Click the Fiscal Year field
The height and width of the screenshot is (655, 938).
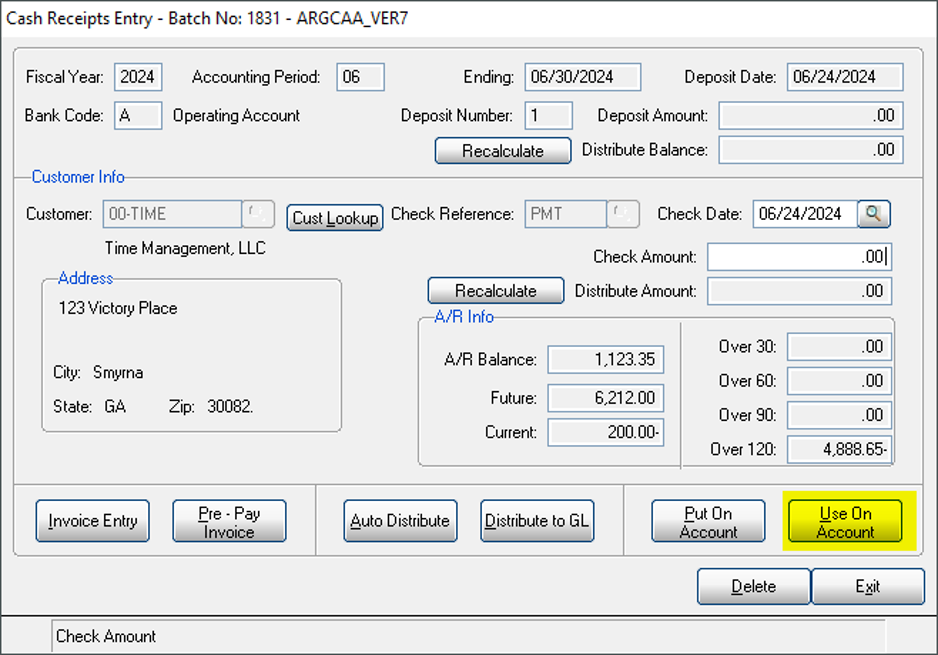point(138,77)
